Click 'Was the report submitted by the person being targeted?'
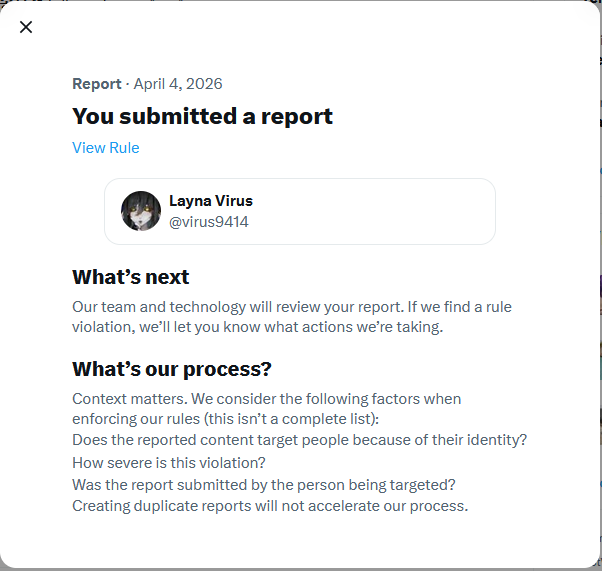Screen dimensions: 602x571 (x=264, y=485)
